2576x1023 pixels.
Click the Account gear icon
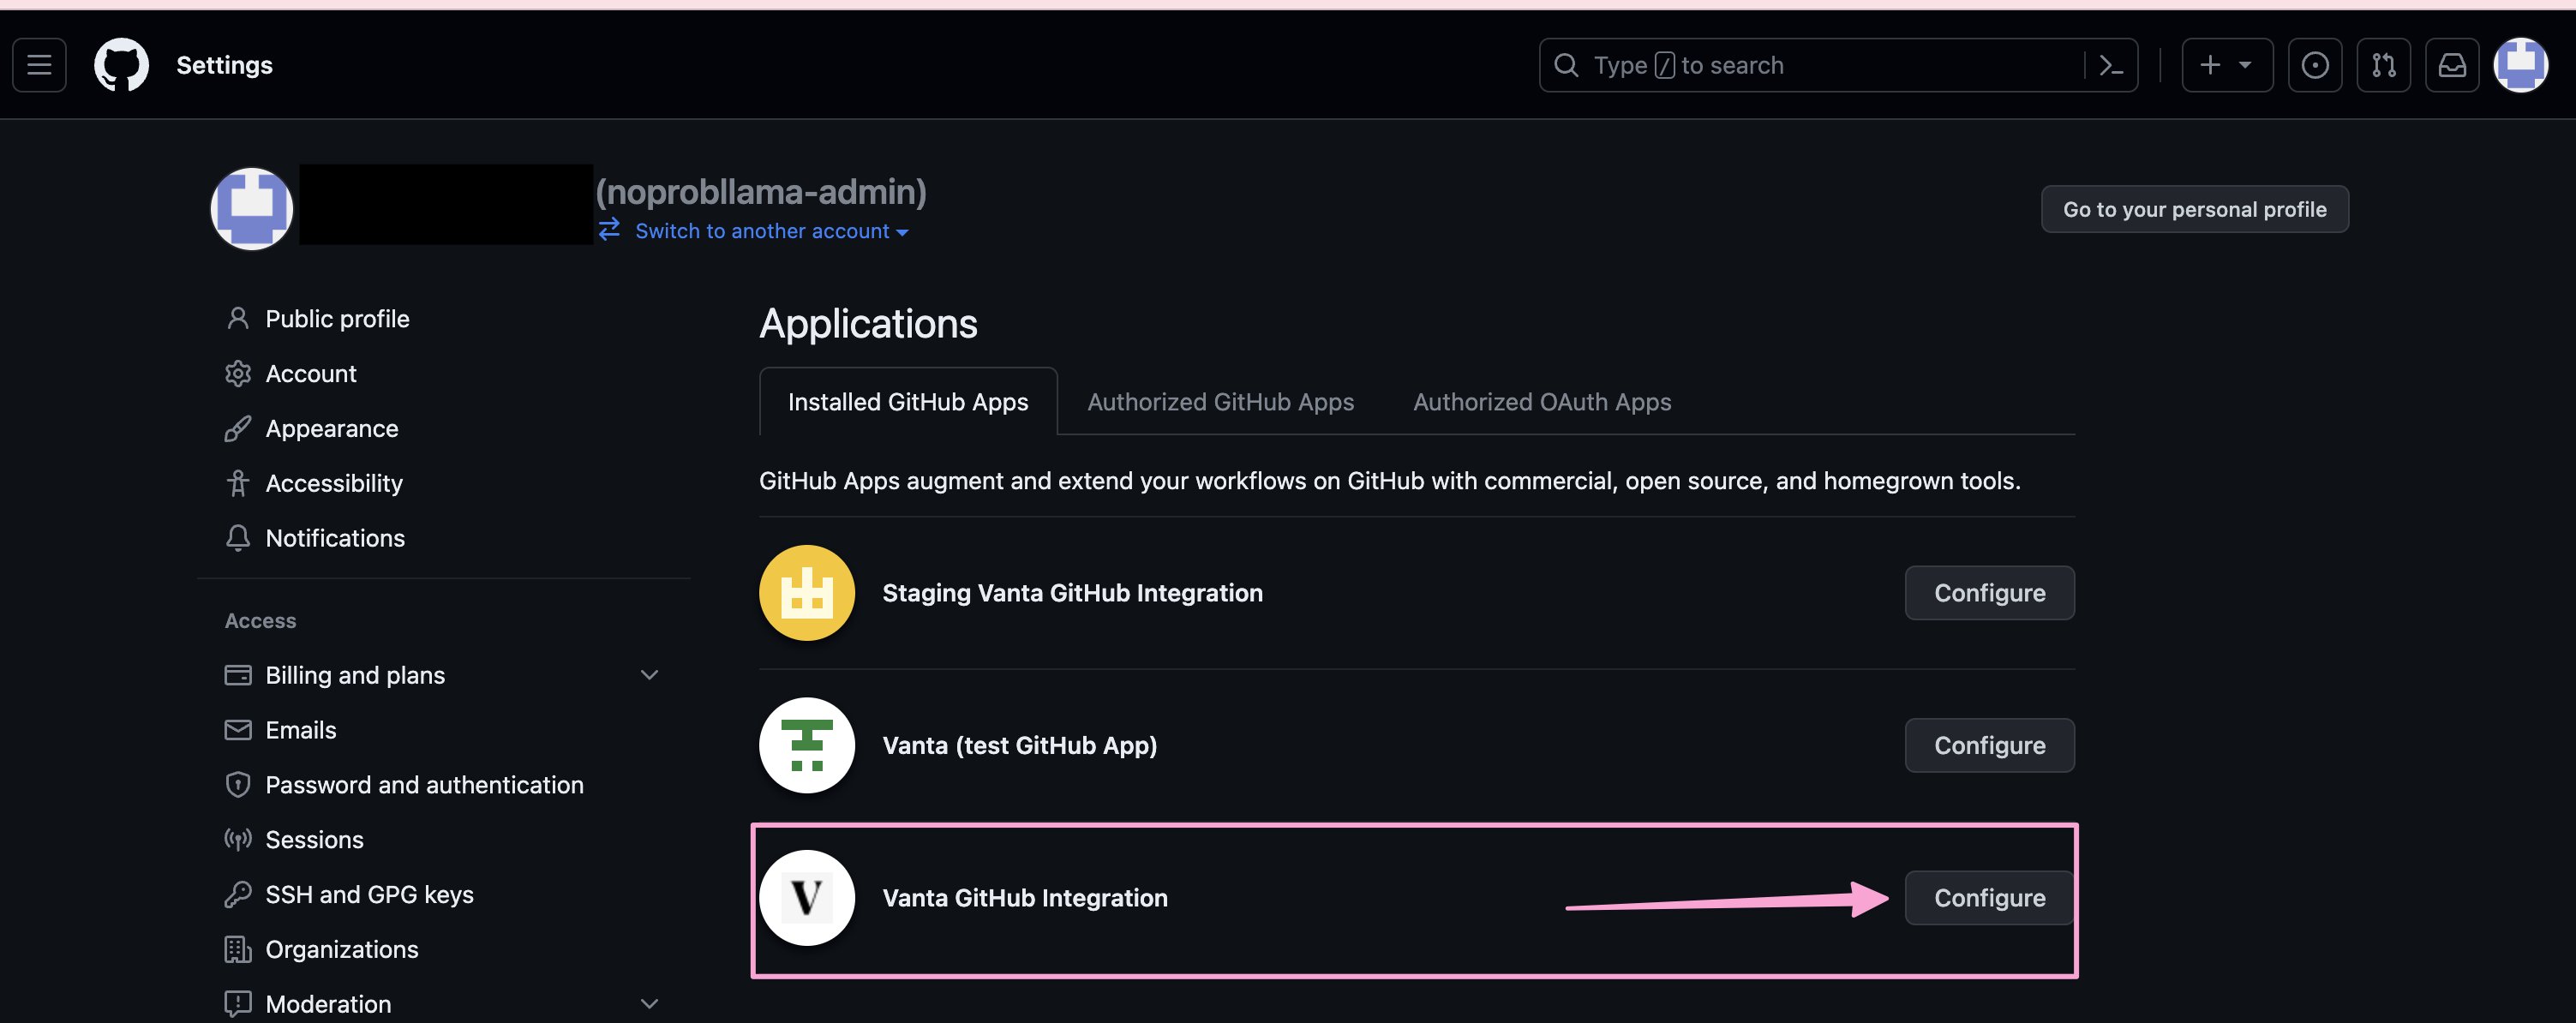[238, 373]
